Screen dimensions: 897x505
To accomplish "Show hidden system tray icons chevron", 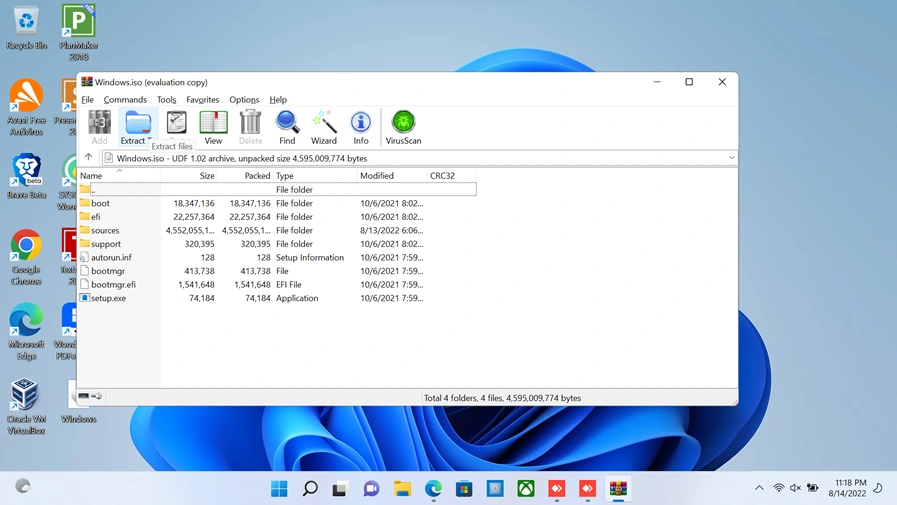I will (x=759, y=488).
